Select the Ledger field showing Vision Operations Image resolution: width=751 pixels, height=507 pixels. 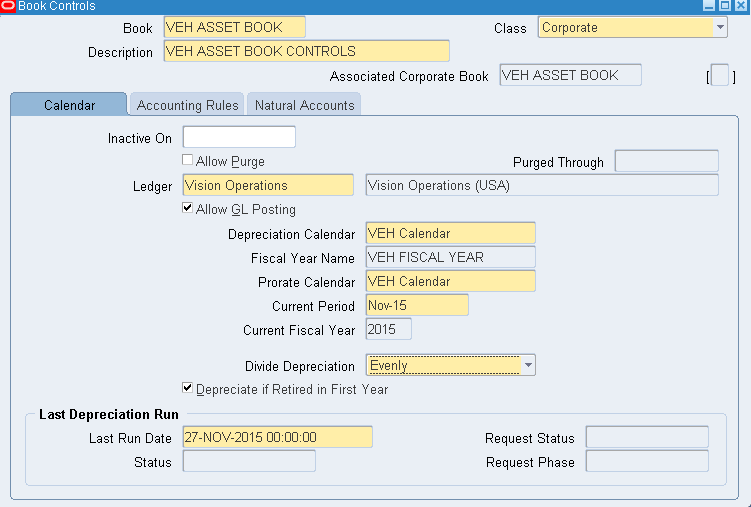268,185
